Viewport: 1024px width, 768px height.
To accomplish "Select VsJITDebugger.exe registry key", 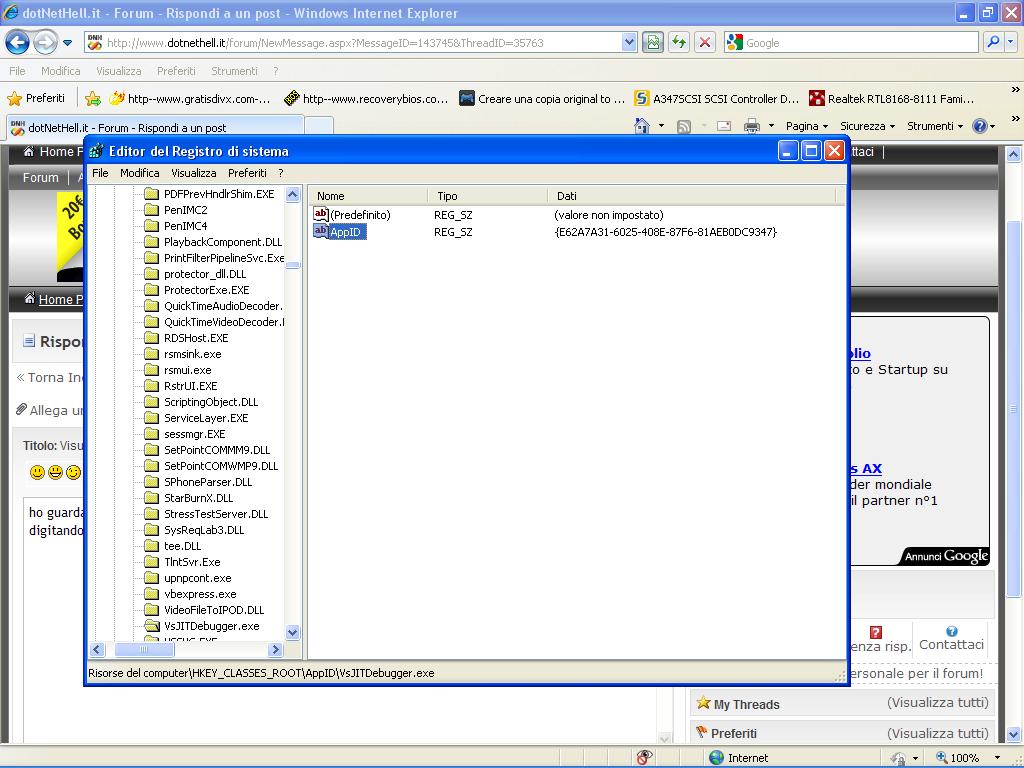I will [212, 626].
